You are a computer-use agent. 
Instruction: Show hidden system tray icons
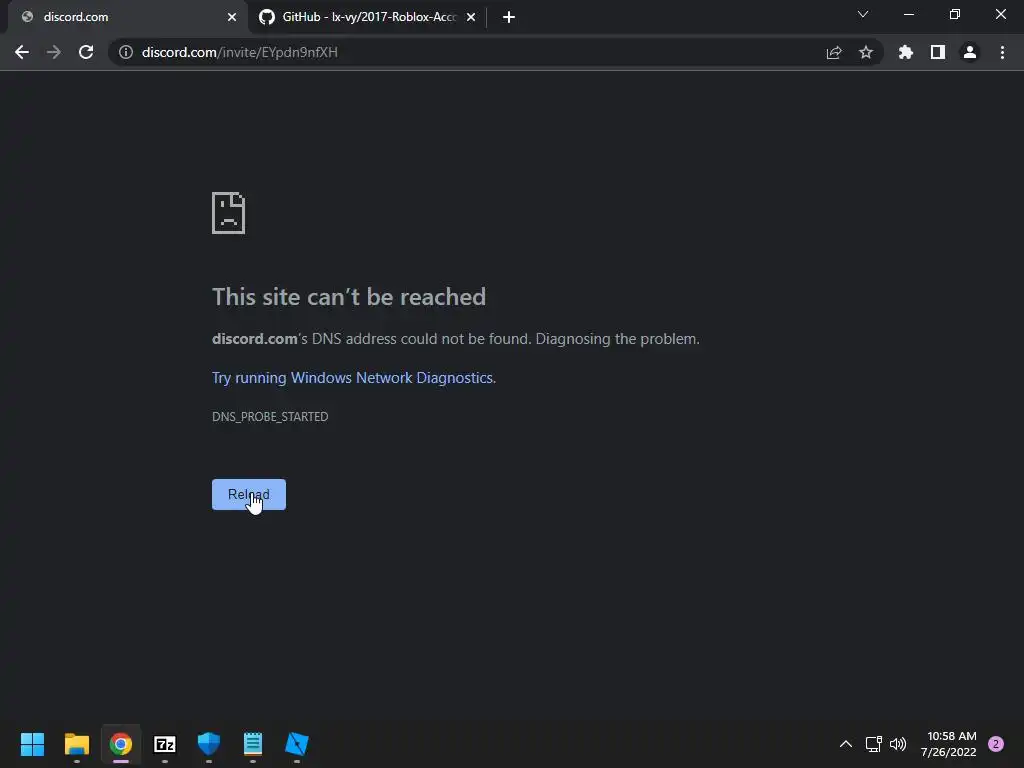(x=846, y=744)
